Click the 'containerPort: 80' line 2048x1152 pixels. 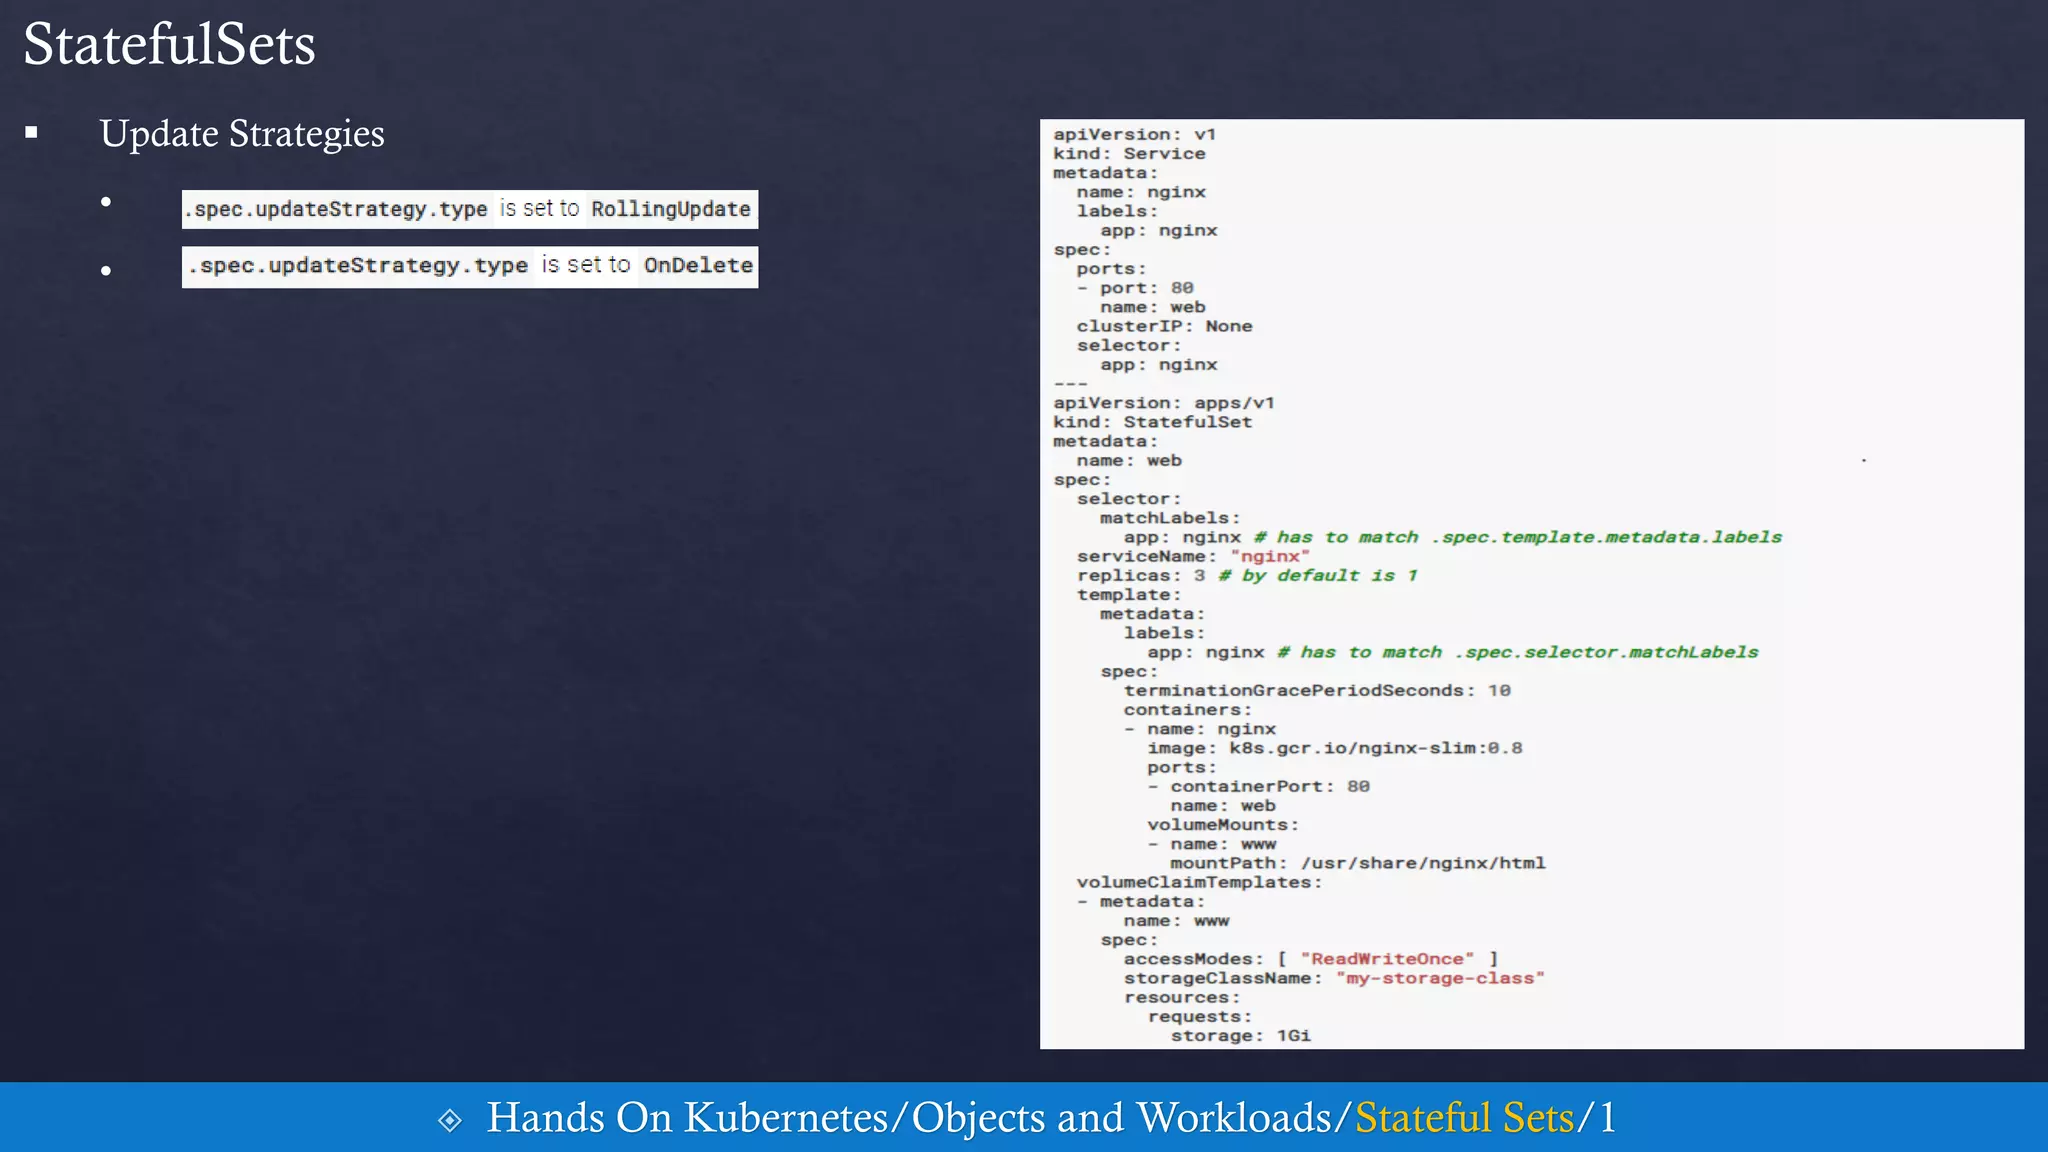tap(1259, 787)
